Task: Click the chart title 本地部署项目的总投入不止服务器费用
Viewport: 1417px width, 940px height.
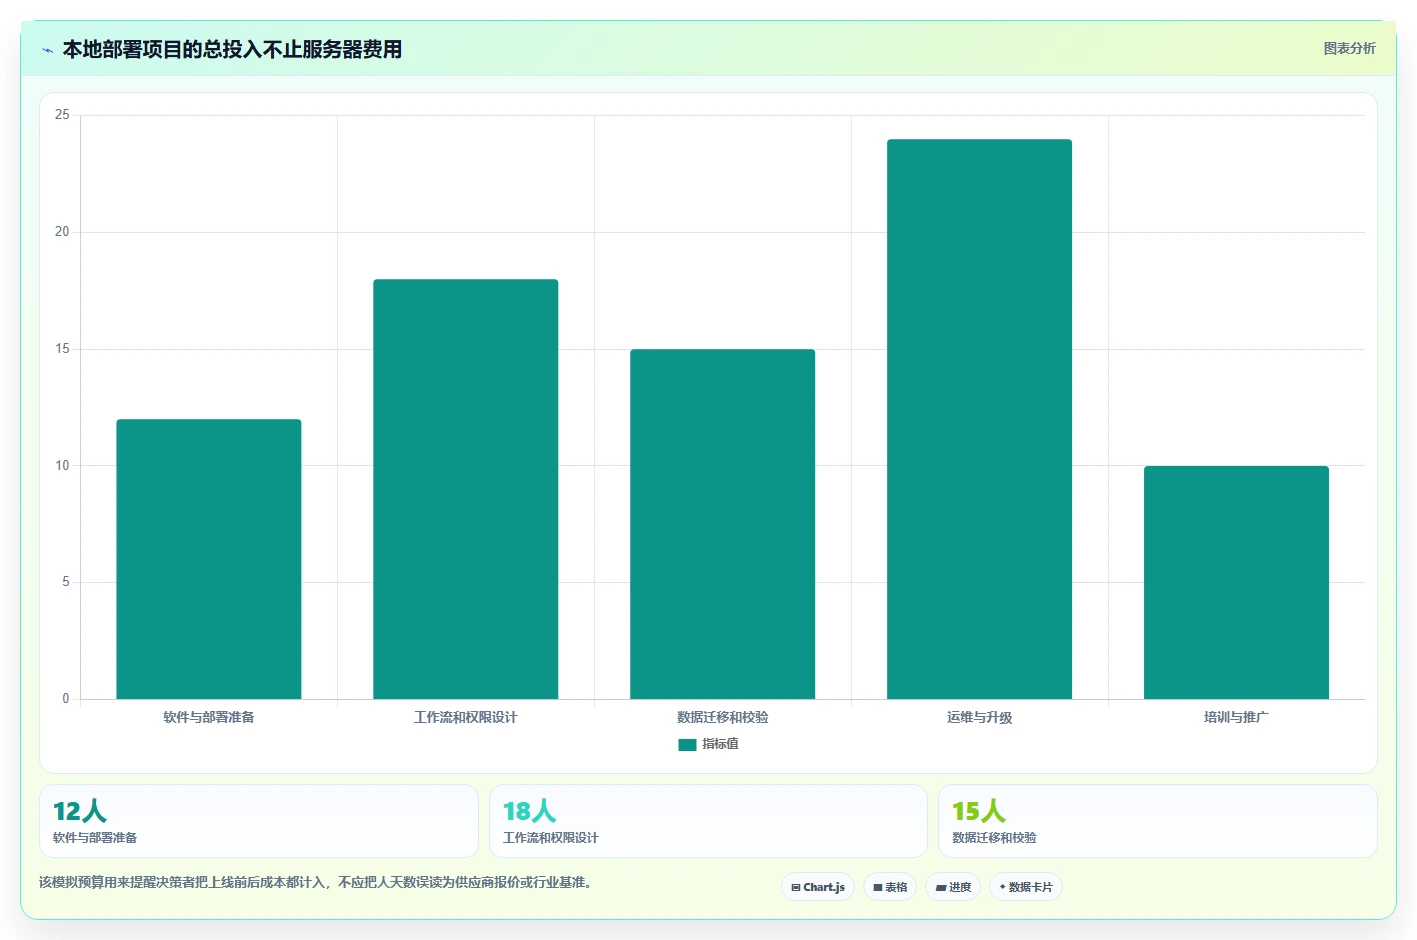Action: [232, 50]
